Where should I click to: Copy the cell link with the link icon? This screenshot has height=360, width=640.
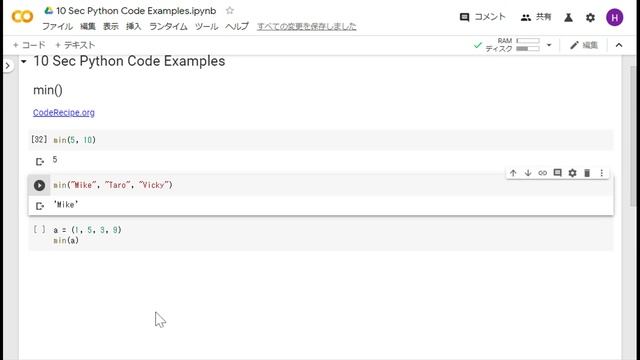point(542,173)
